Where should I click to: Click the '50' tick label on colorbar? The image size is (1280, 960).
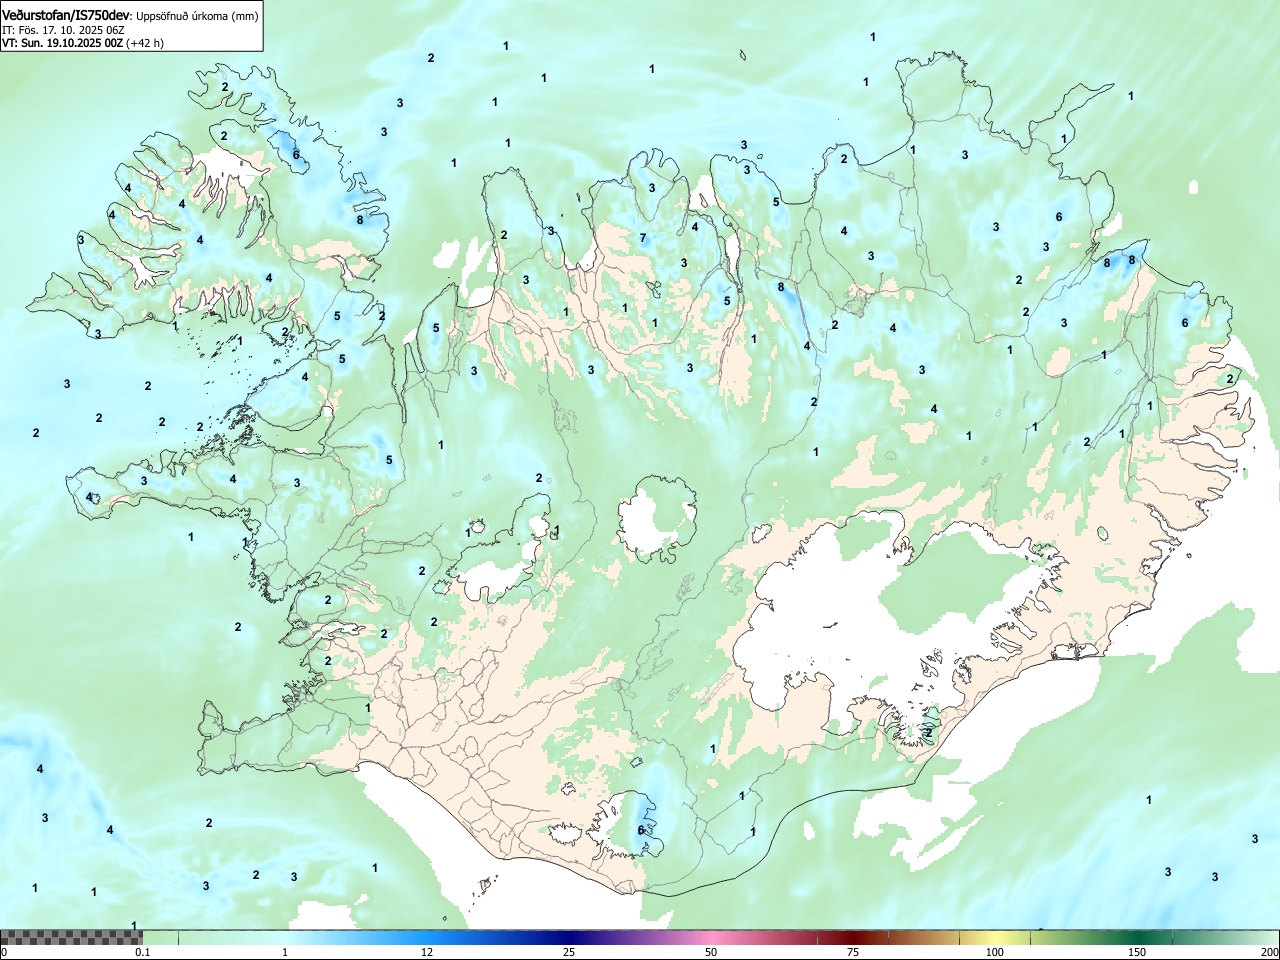pyautogui.click(x=710, y=952)
